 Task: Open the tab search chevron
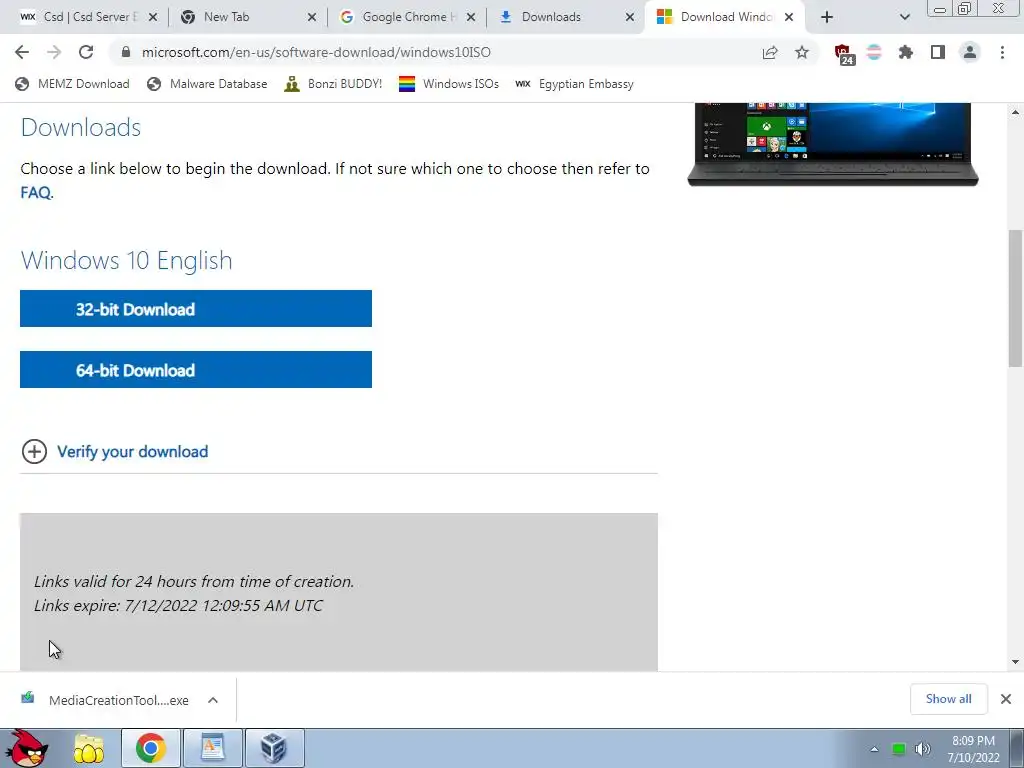click(904, 17)
